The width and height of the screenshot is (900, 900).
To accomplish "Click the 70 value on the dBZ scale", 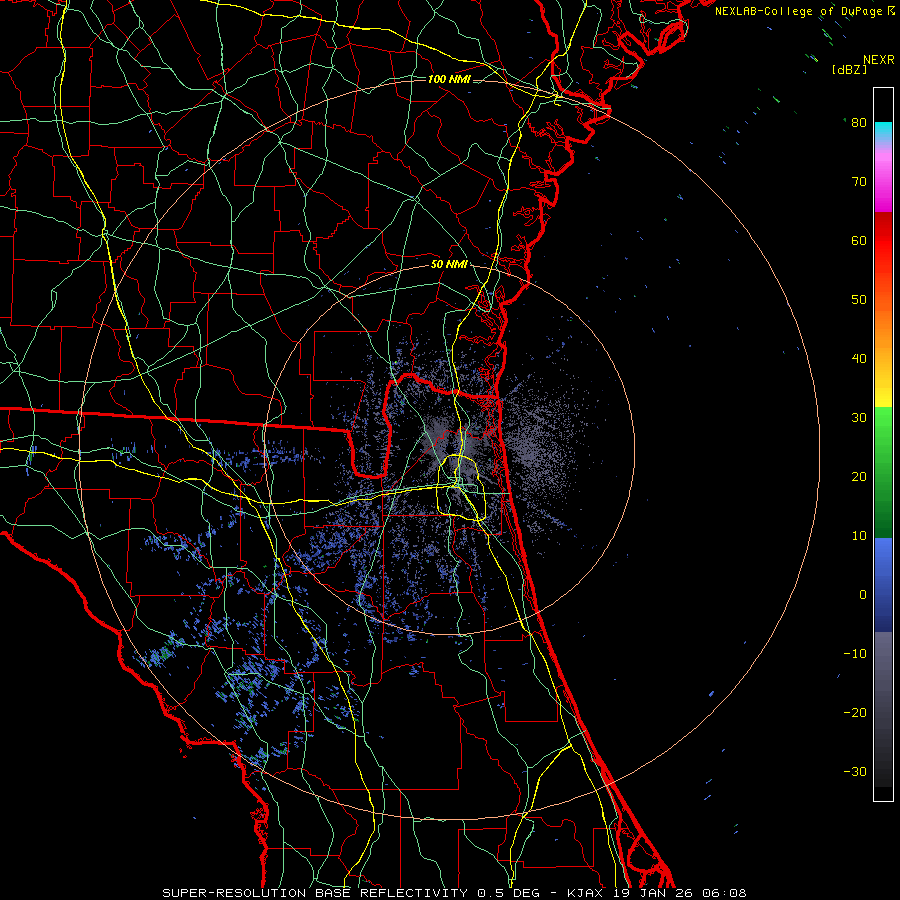I will pos(859,181).
